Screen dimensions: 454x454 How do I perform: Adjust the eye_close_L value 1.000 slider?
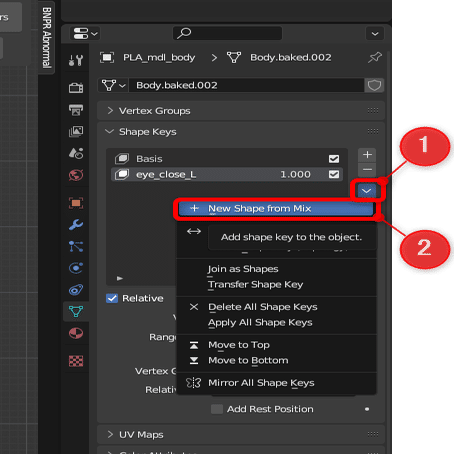[x=295, y=174]
